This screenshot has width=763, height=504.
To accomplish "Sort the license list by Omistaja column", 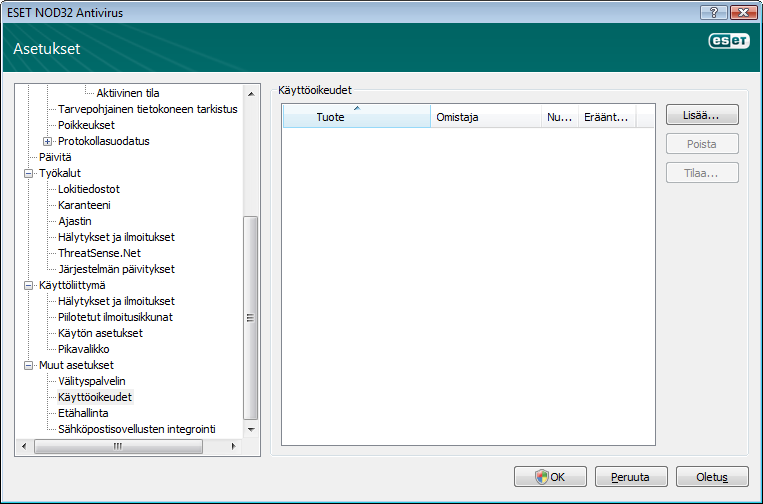I will (x=486, y=116).
